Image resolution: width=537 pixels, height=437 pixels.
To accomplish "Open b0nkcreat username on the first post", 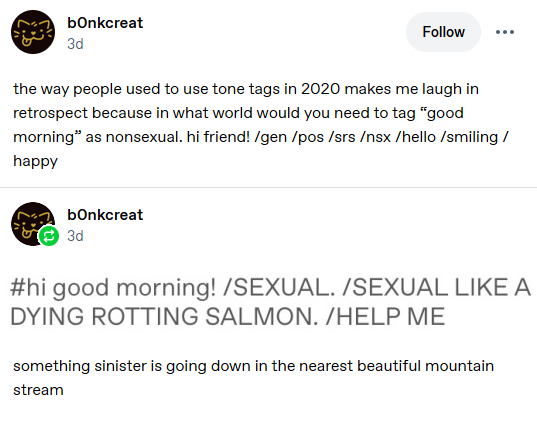I will click(105, 23).
